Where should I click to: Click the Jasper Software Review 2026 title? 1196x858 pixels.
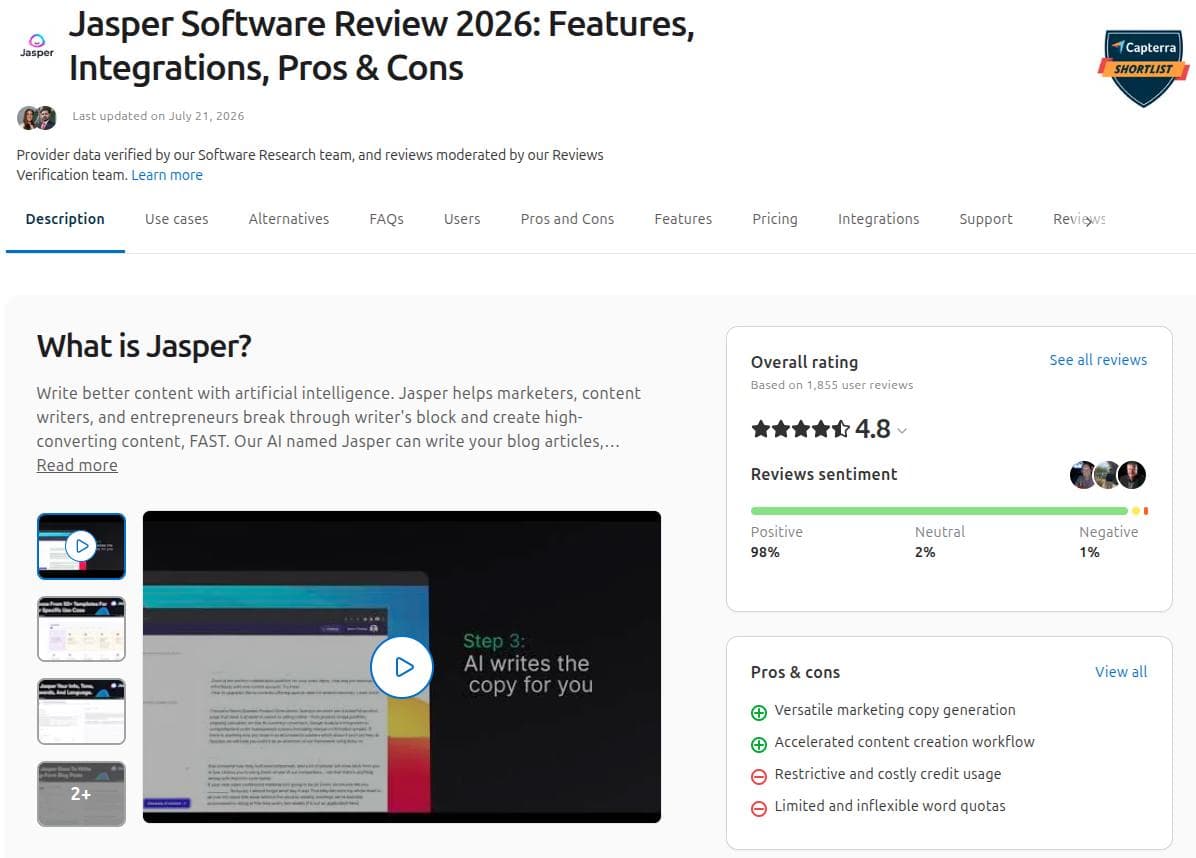click(x=381, y=46)
